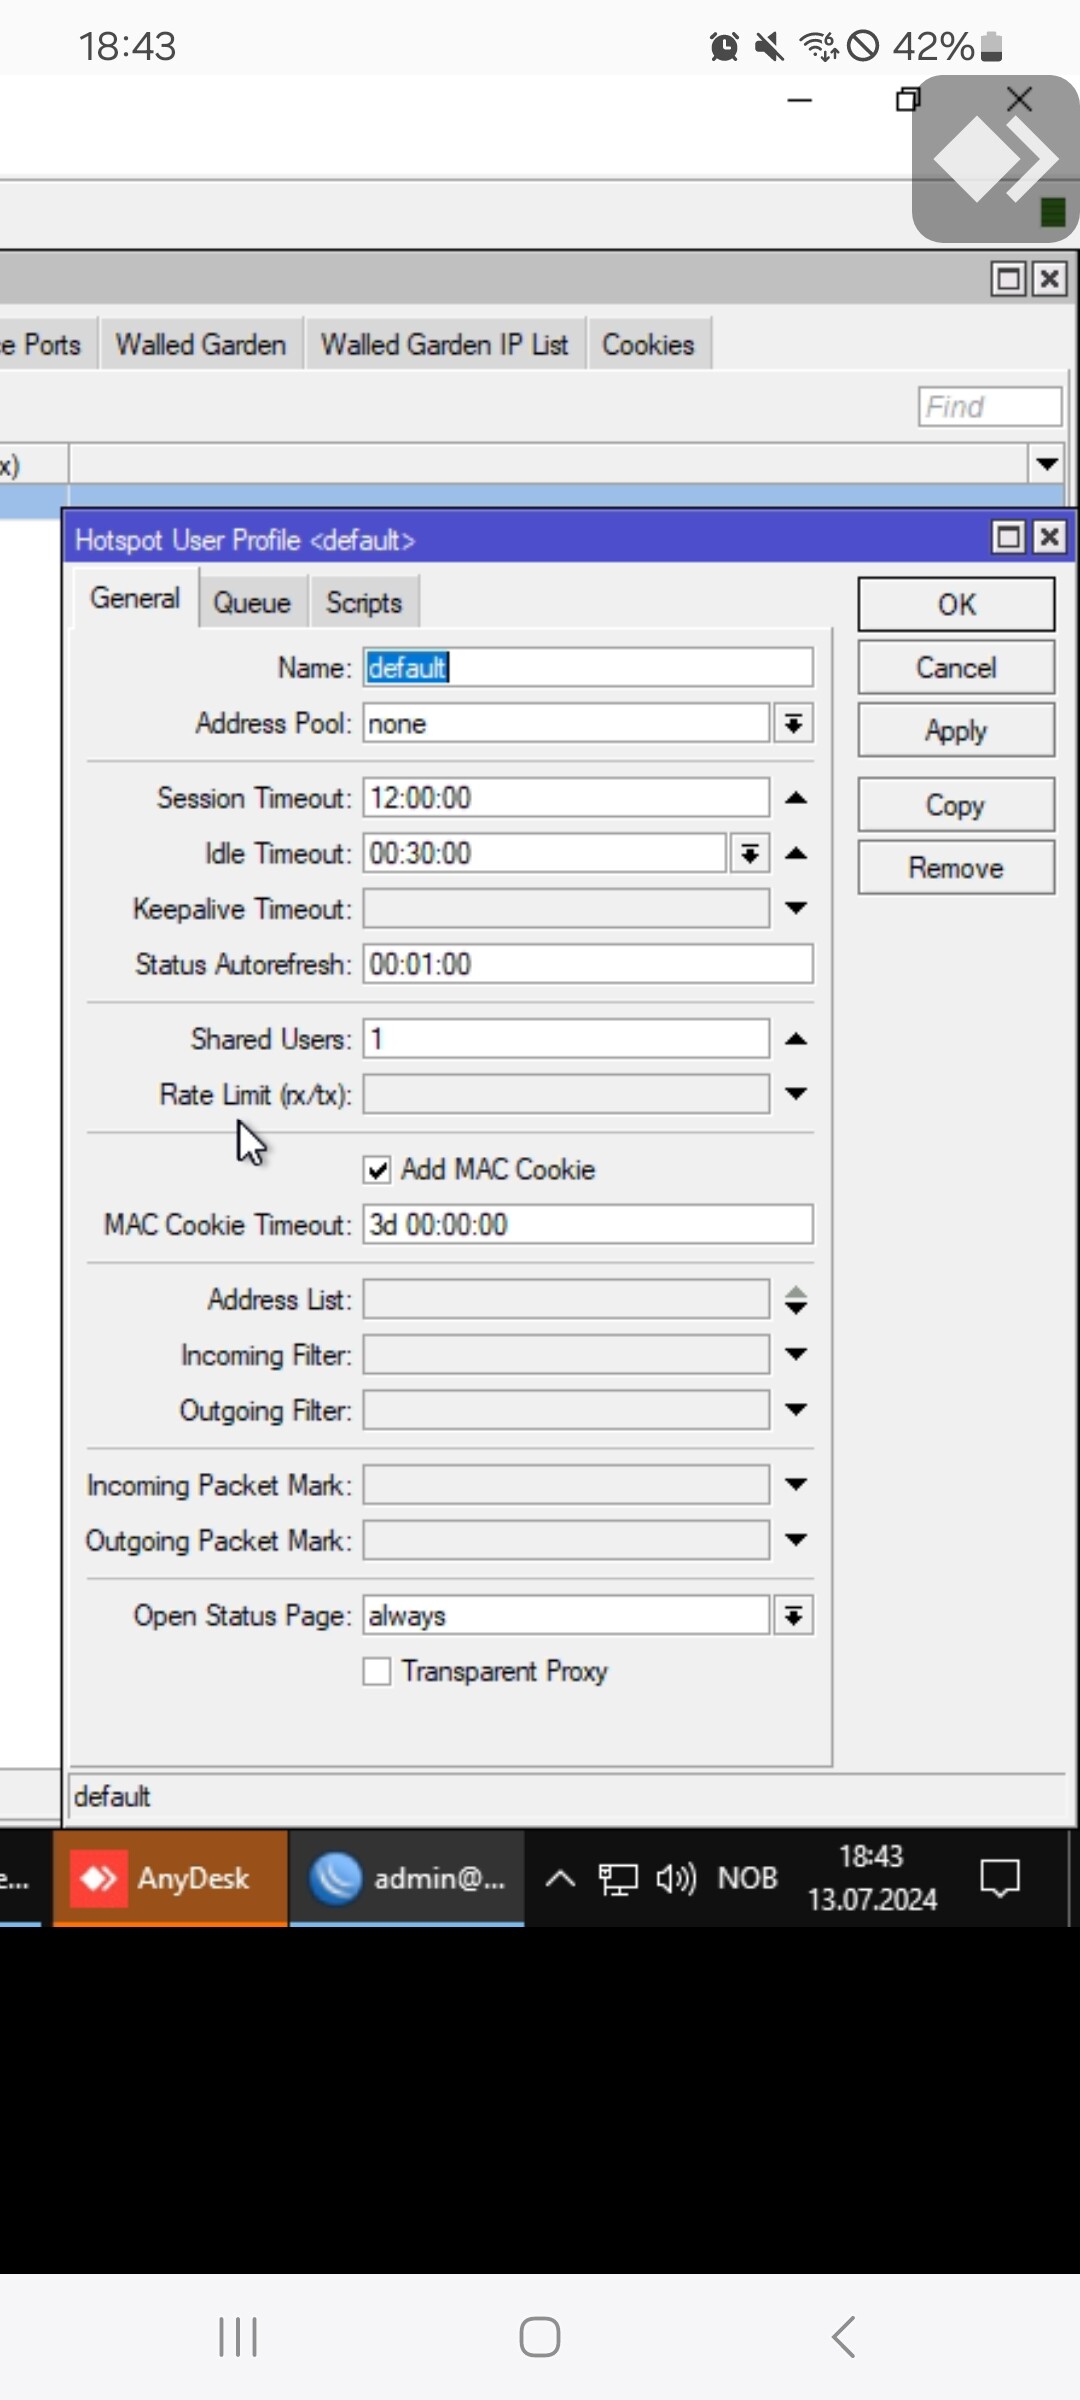Copy the profile with Copy button
This screenshot has width=1080, height=2400.
pyautogui.click(x=956, y=805)
